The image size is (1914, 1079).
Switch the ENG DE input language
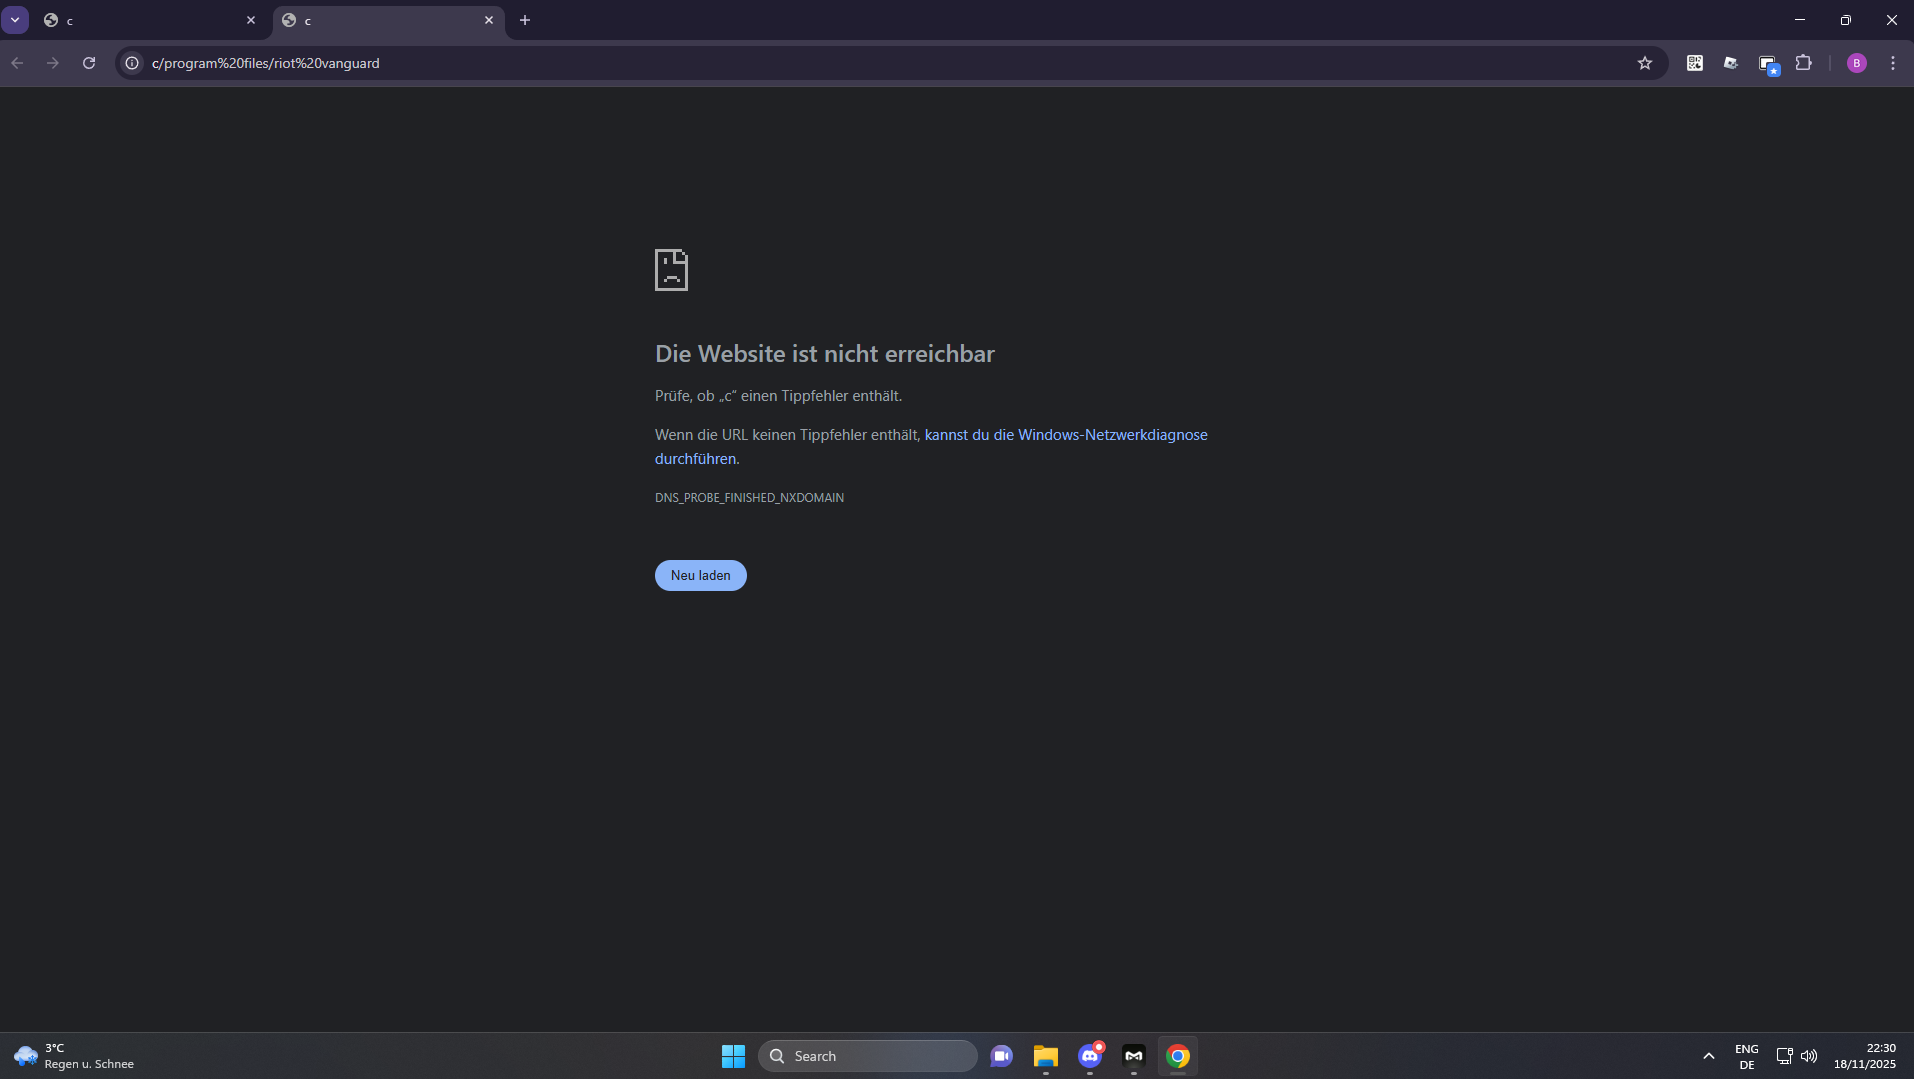1747,1056
